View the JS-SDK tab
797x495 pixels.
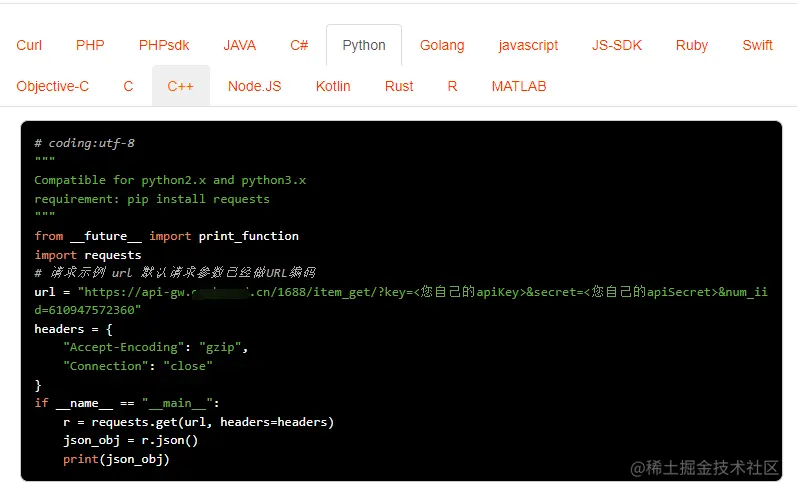(x=617, y=45)
